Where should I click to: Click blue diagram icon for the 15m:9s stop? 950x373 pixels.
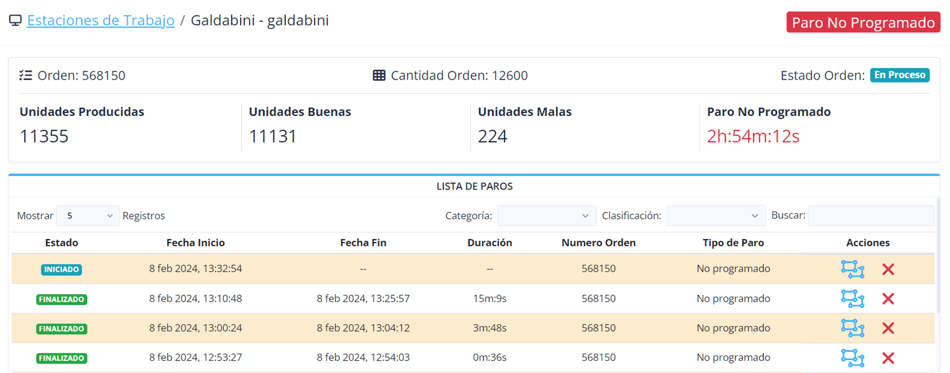[x=852, y=299]
